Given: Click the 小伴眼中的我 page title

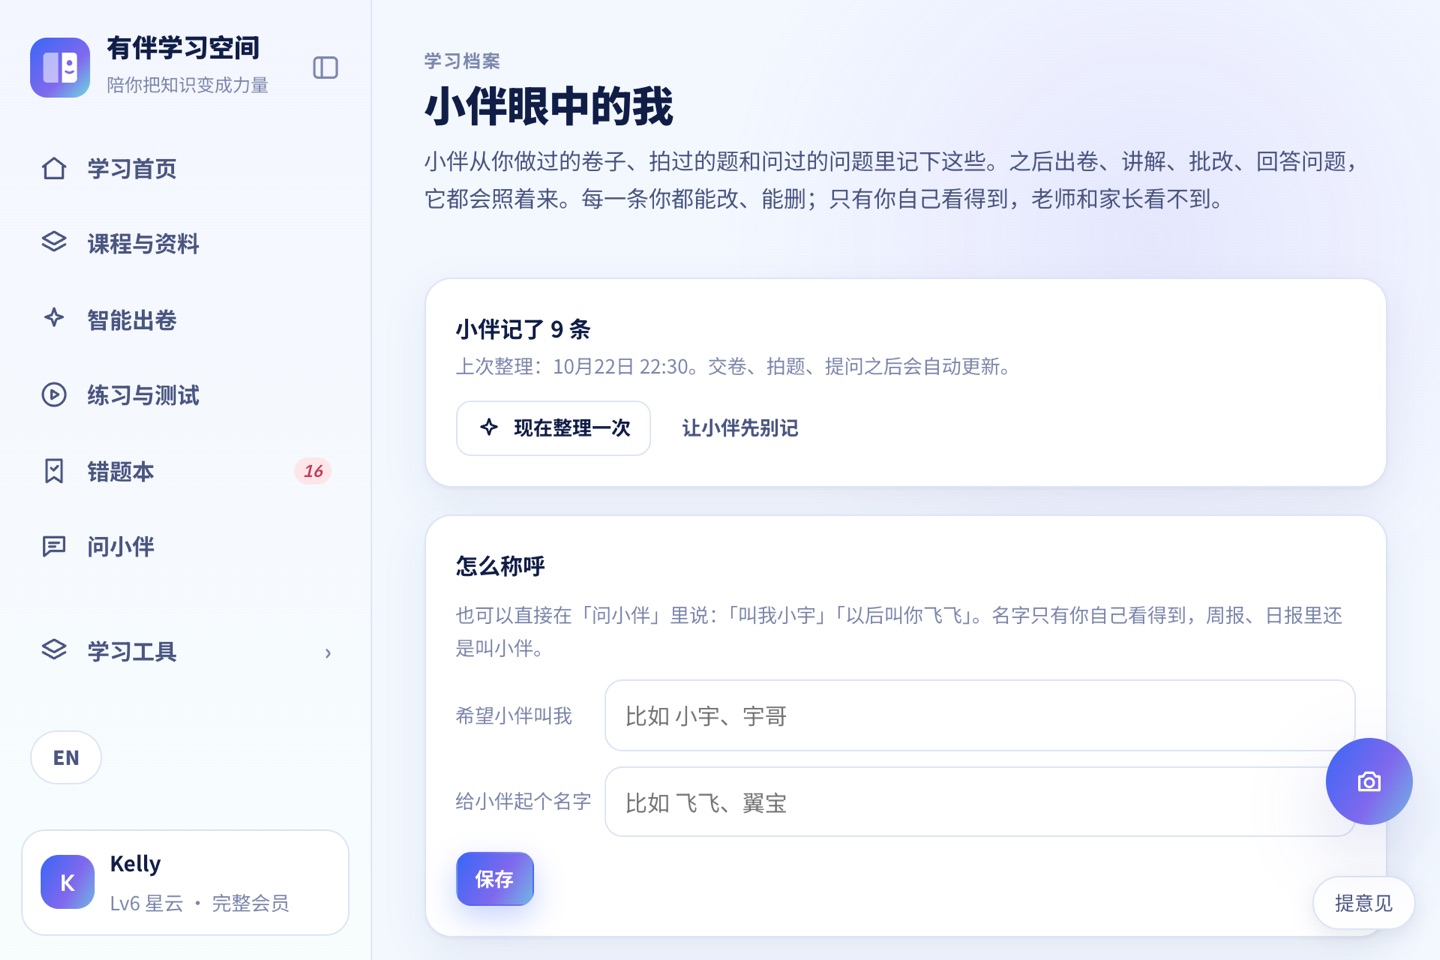Looking at the screenshot, I should tap(549, 106).
